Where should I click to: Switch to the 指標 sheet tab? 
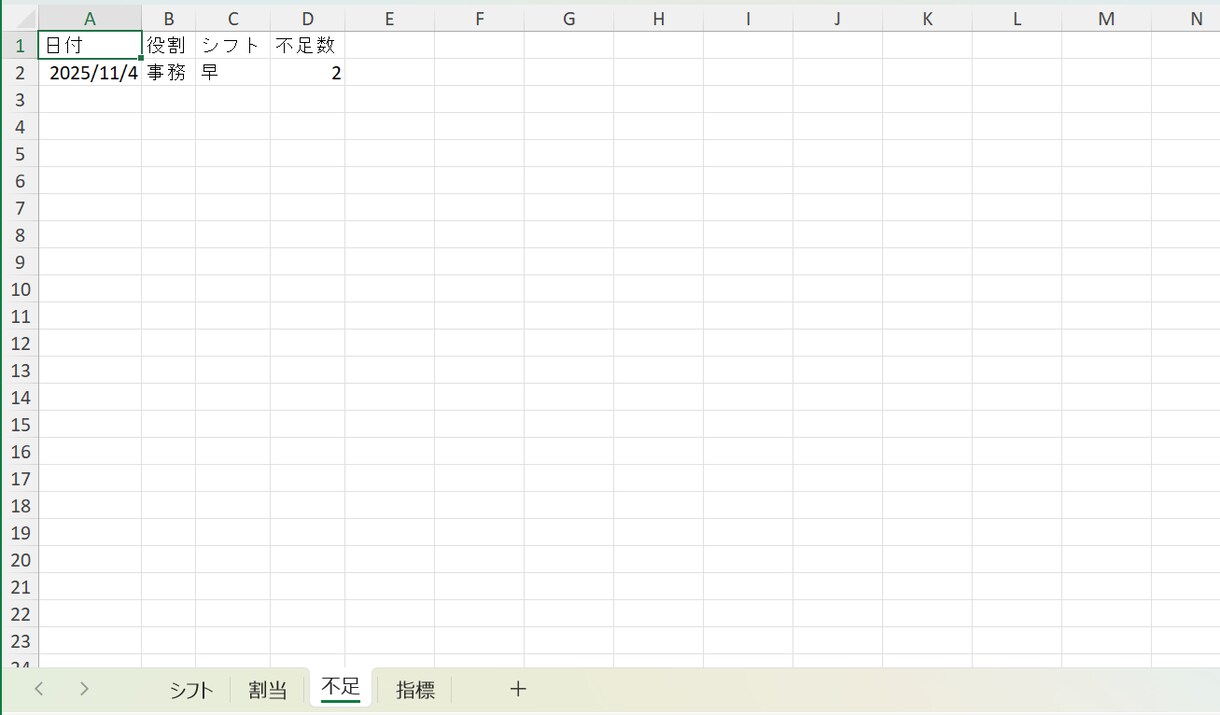(415, 689)
